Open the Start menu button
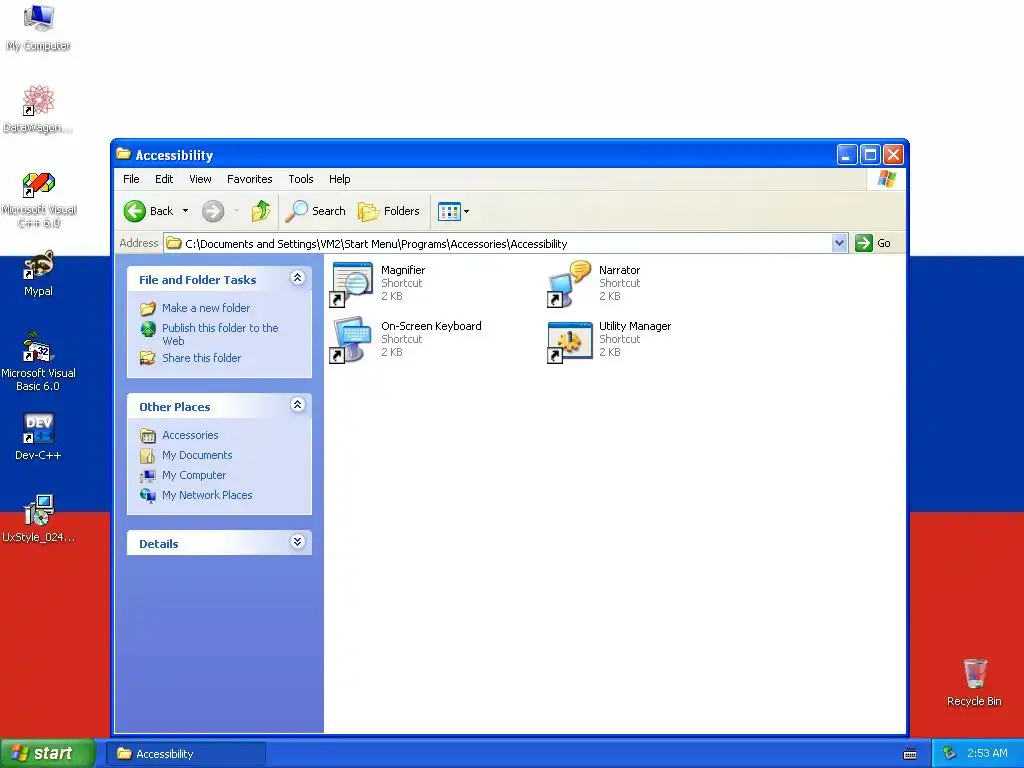The width and height of the screenshot is (1024, 768). coord(48,753)
